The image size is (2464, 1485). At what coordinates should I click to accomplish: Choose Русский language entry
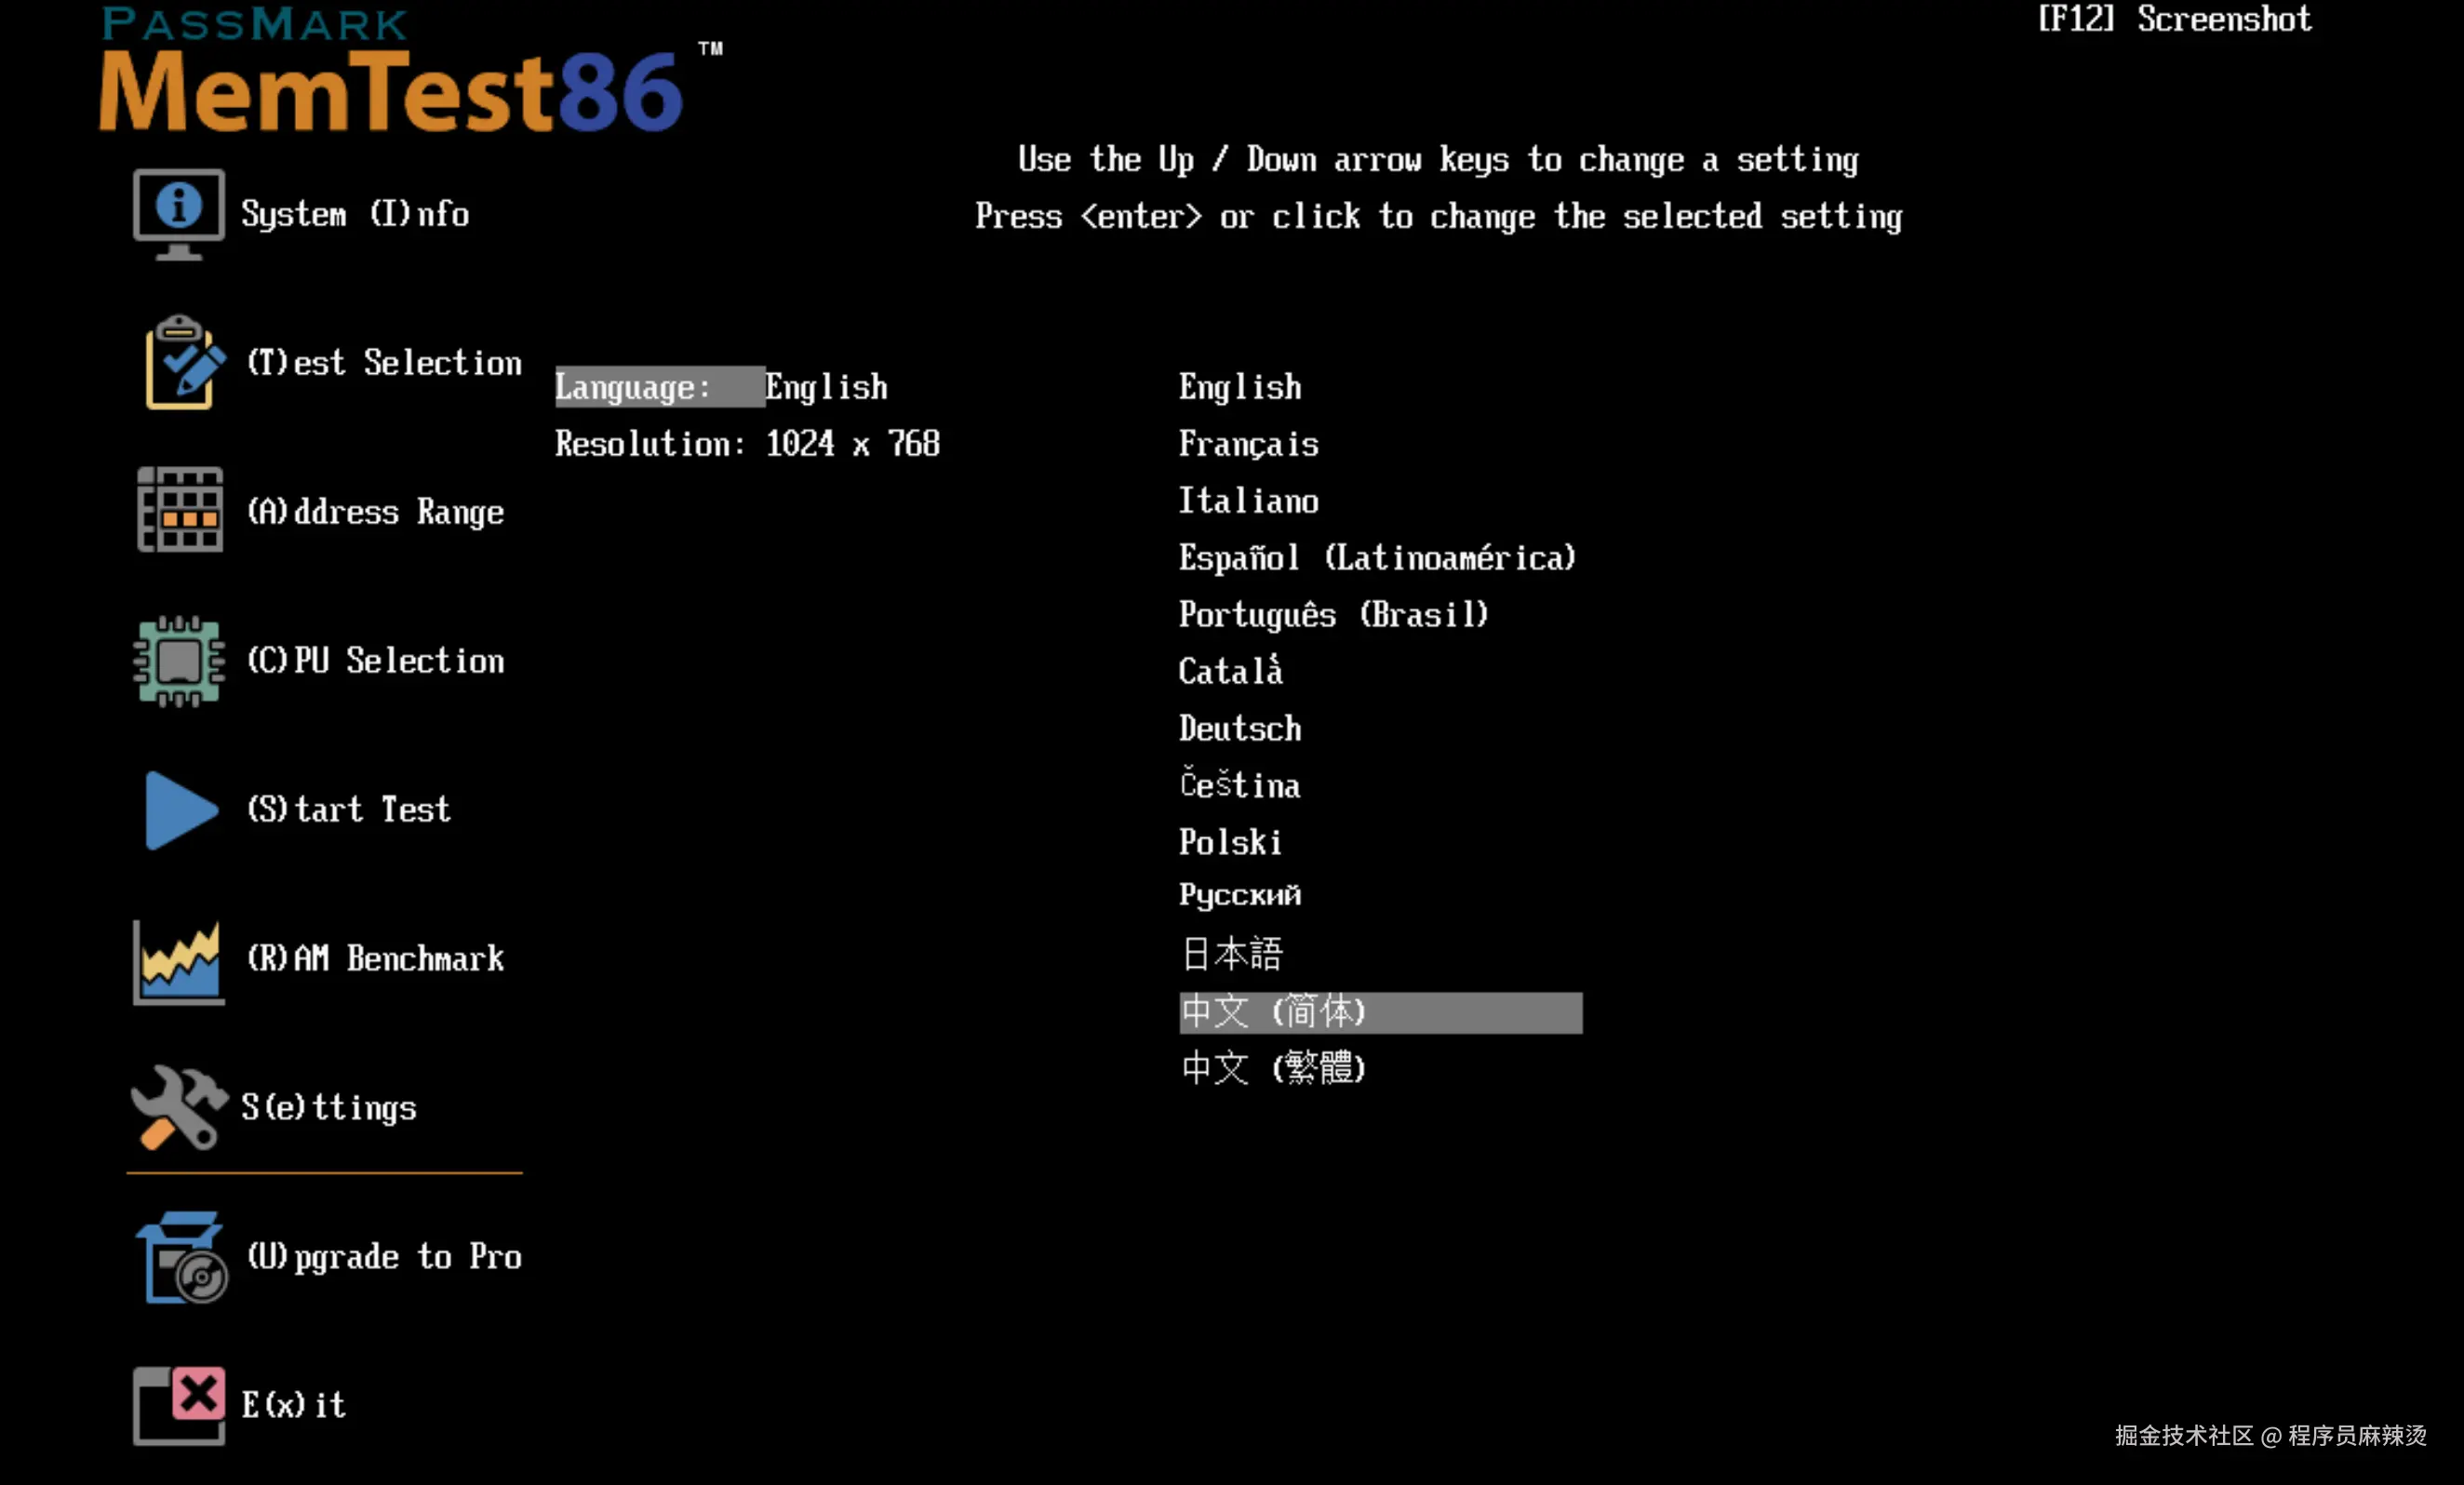[1240, 895]
